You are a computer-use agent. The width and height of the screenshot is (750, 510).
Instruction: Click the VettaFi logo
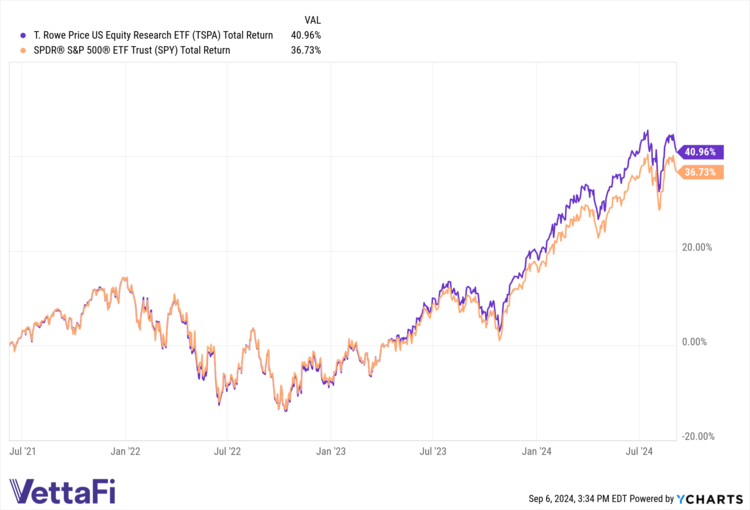[x=63, y=490]
